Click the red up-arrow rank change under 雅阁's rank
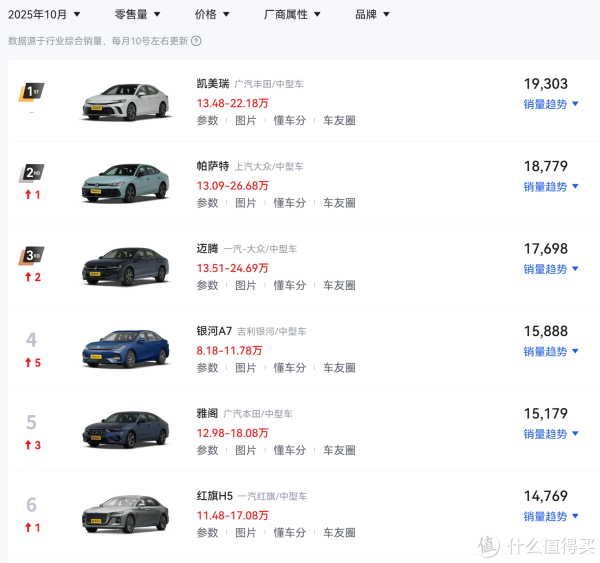This screenshot has height=563, width=600. 32,445
